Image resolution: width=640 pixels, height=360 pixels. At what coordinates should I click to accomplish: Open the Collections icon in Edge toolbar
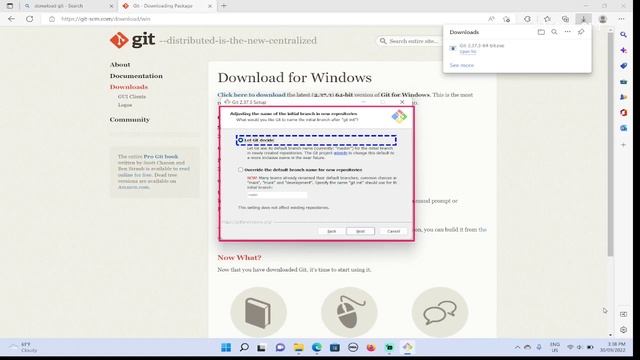coord(565,19)
